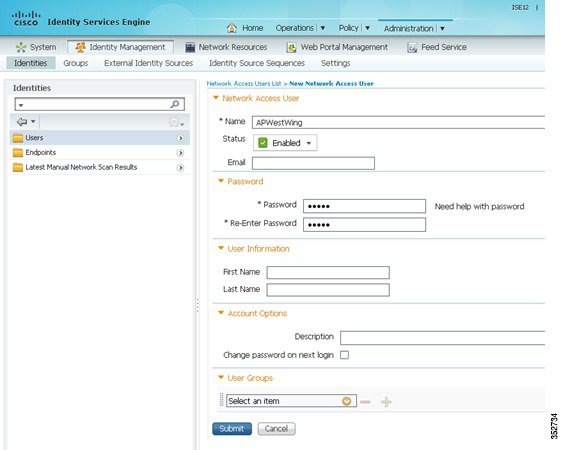Click the Name field containing APWestWing
561x450 pixels.
point(398,123)
